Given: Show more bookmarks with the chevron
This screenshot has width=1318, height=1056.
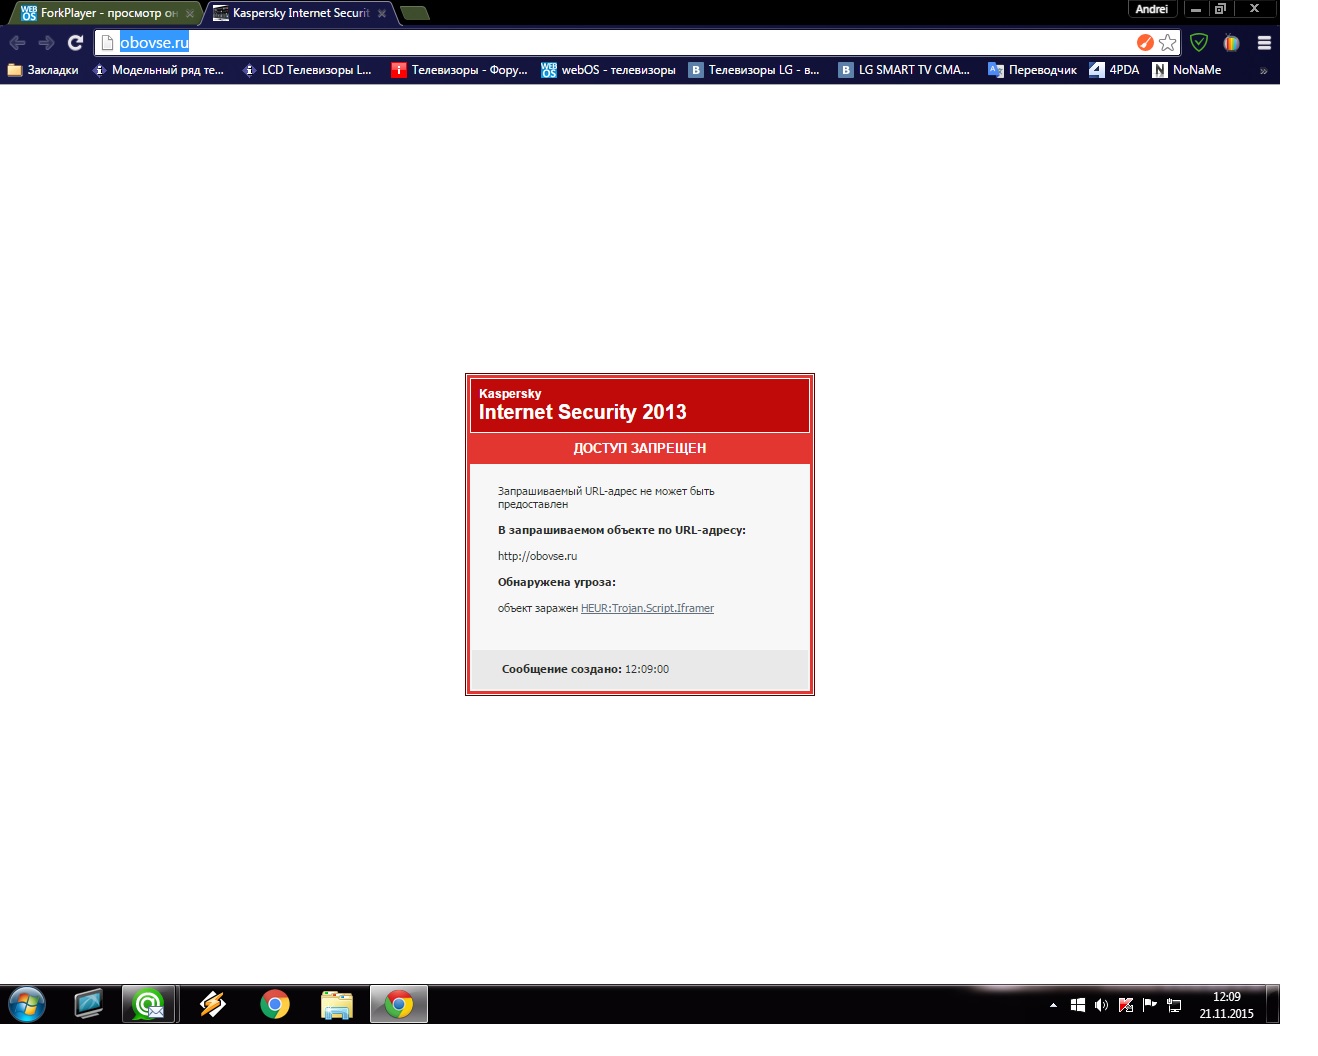Looking at the screenshot, I should coord(1263,70).
